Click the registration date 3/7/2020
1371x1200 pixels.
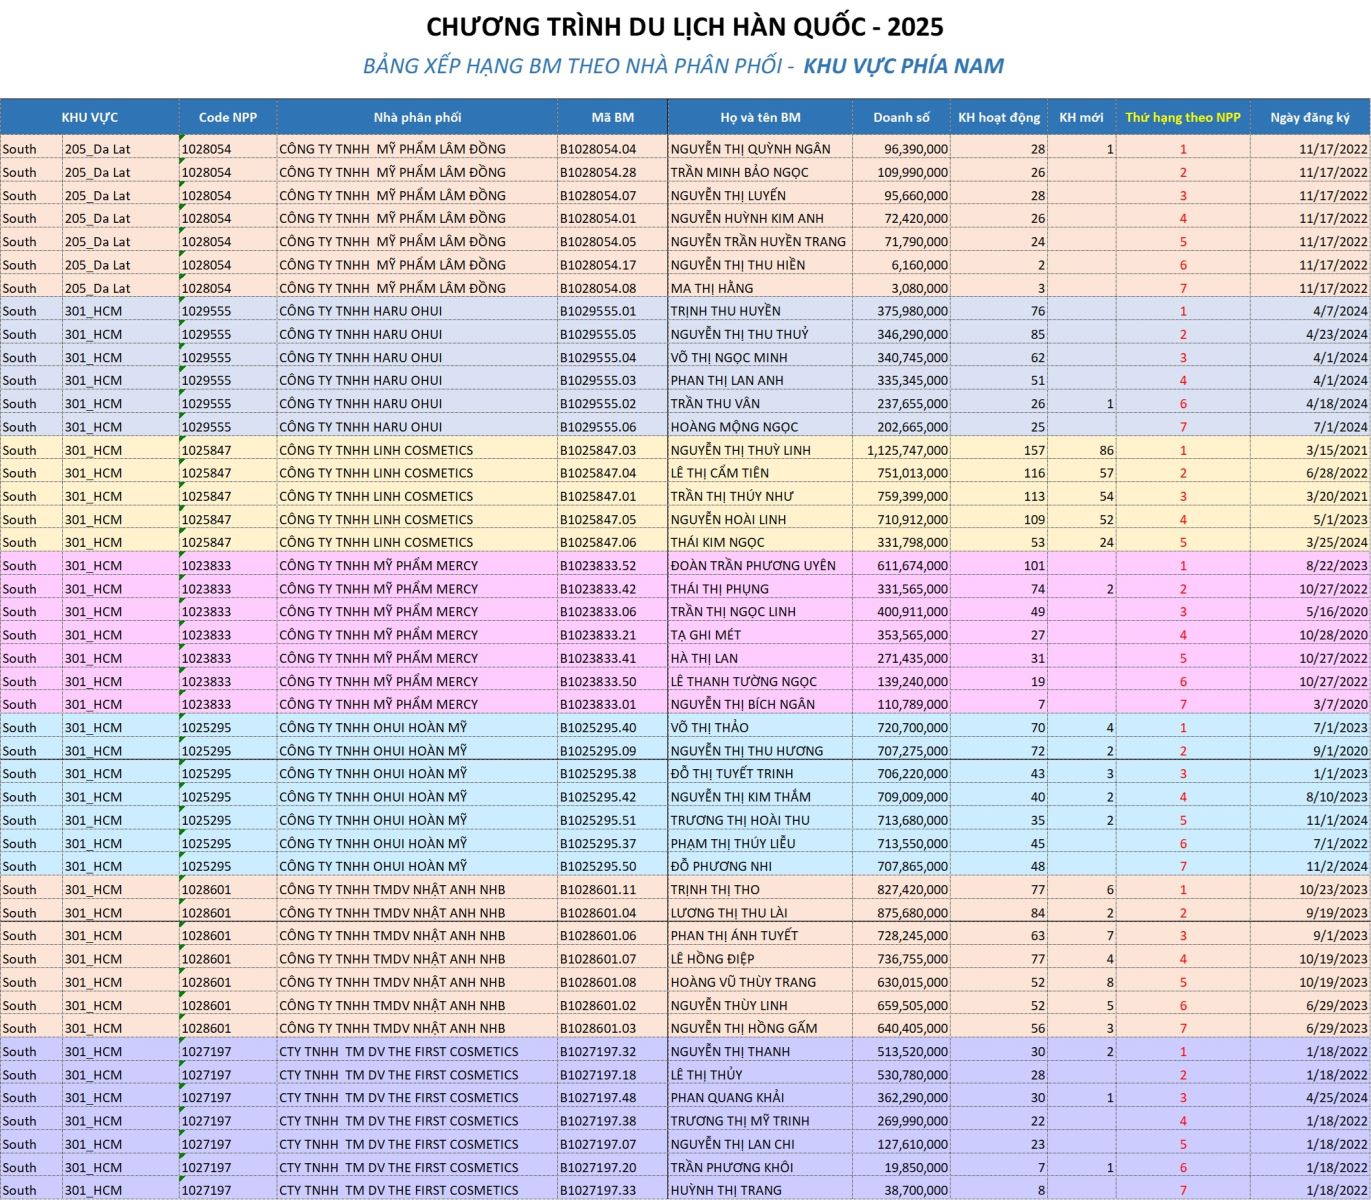1339,704
